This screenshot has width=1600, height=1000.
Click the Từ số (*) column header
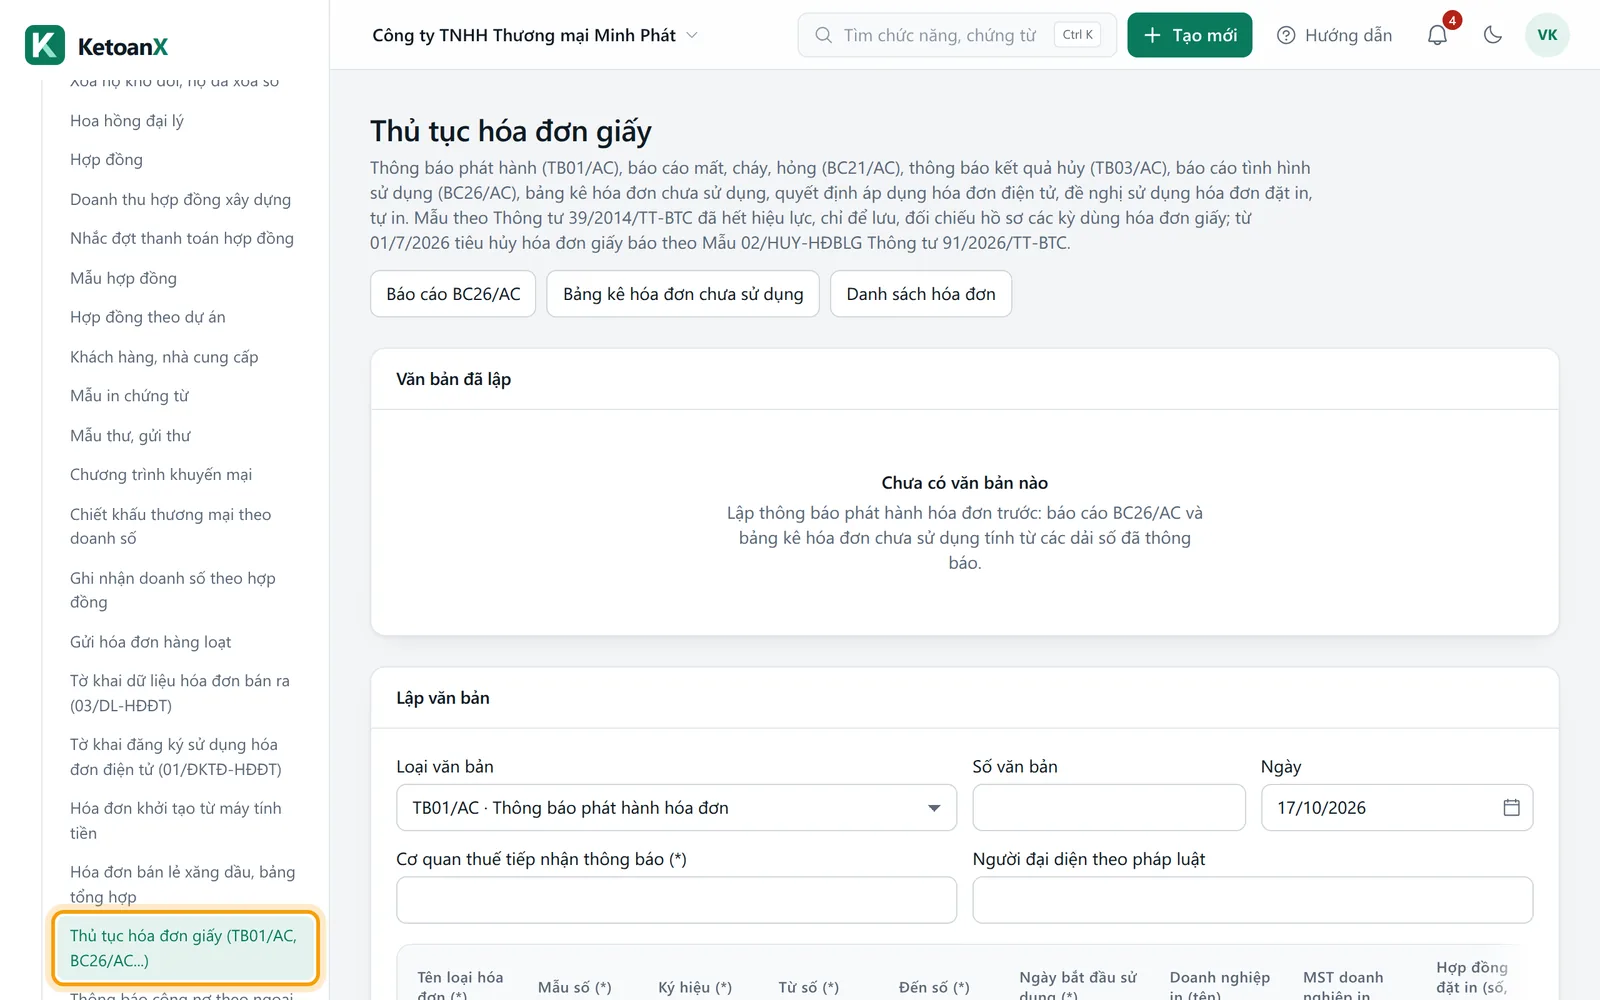point(809,987)
